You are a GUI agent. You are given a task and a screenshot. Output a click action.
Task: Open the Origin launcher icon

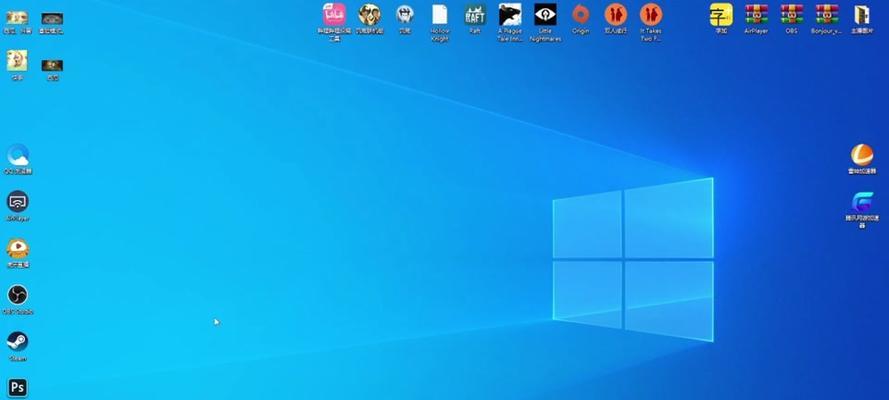click(x=580, y=14)
